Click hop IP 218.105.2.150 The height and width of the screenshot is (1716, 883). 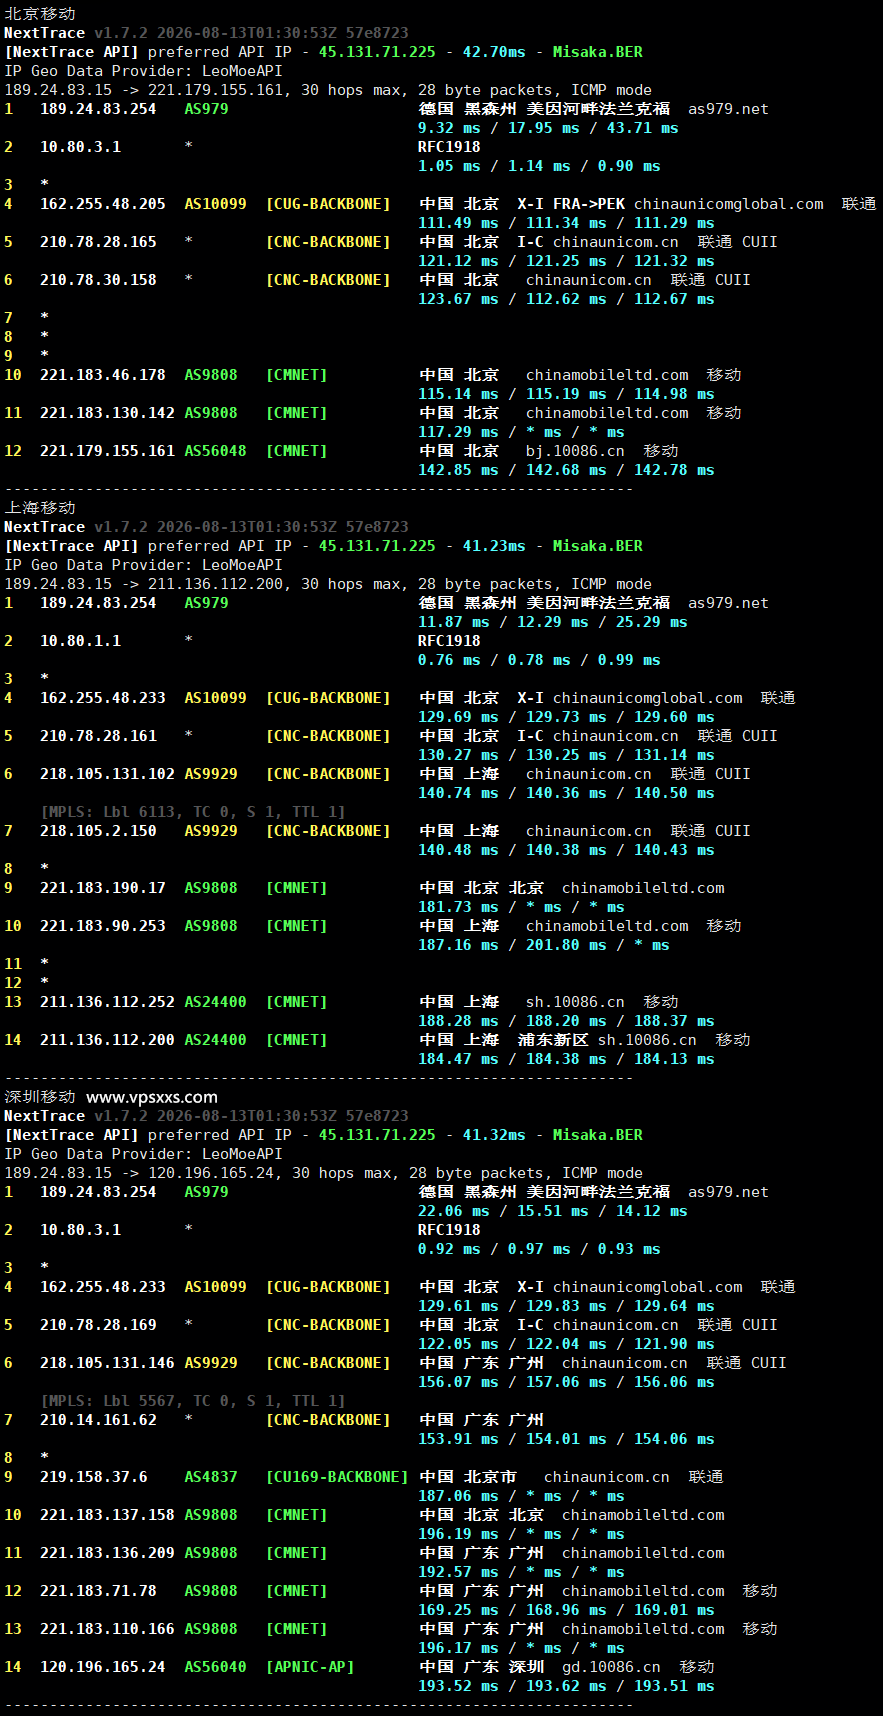point(98,831)
